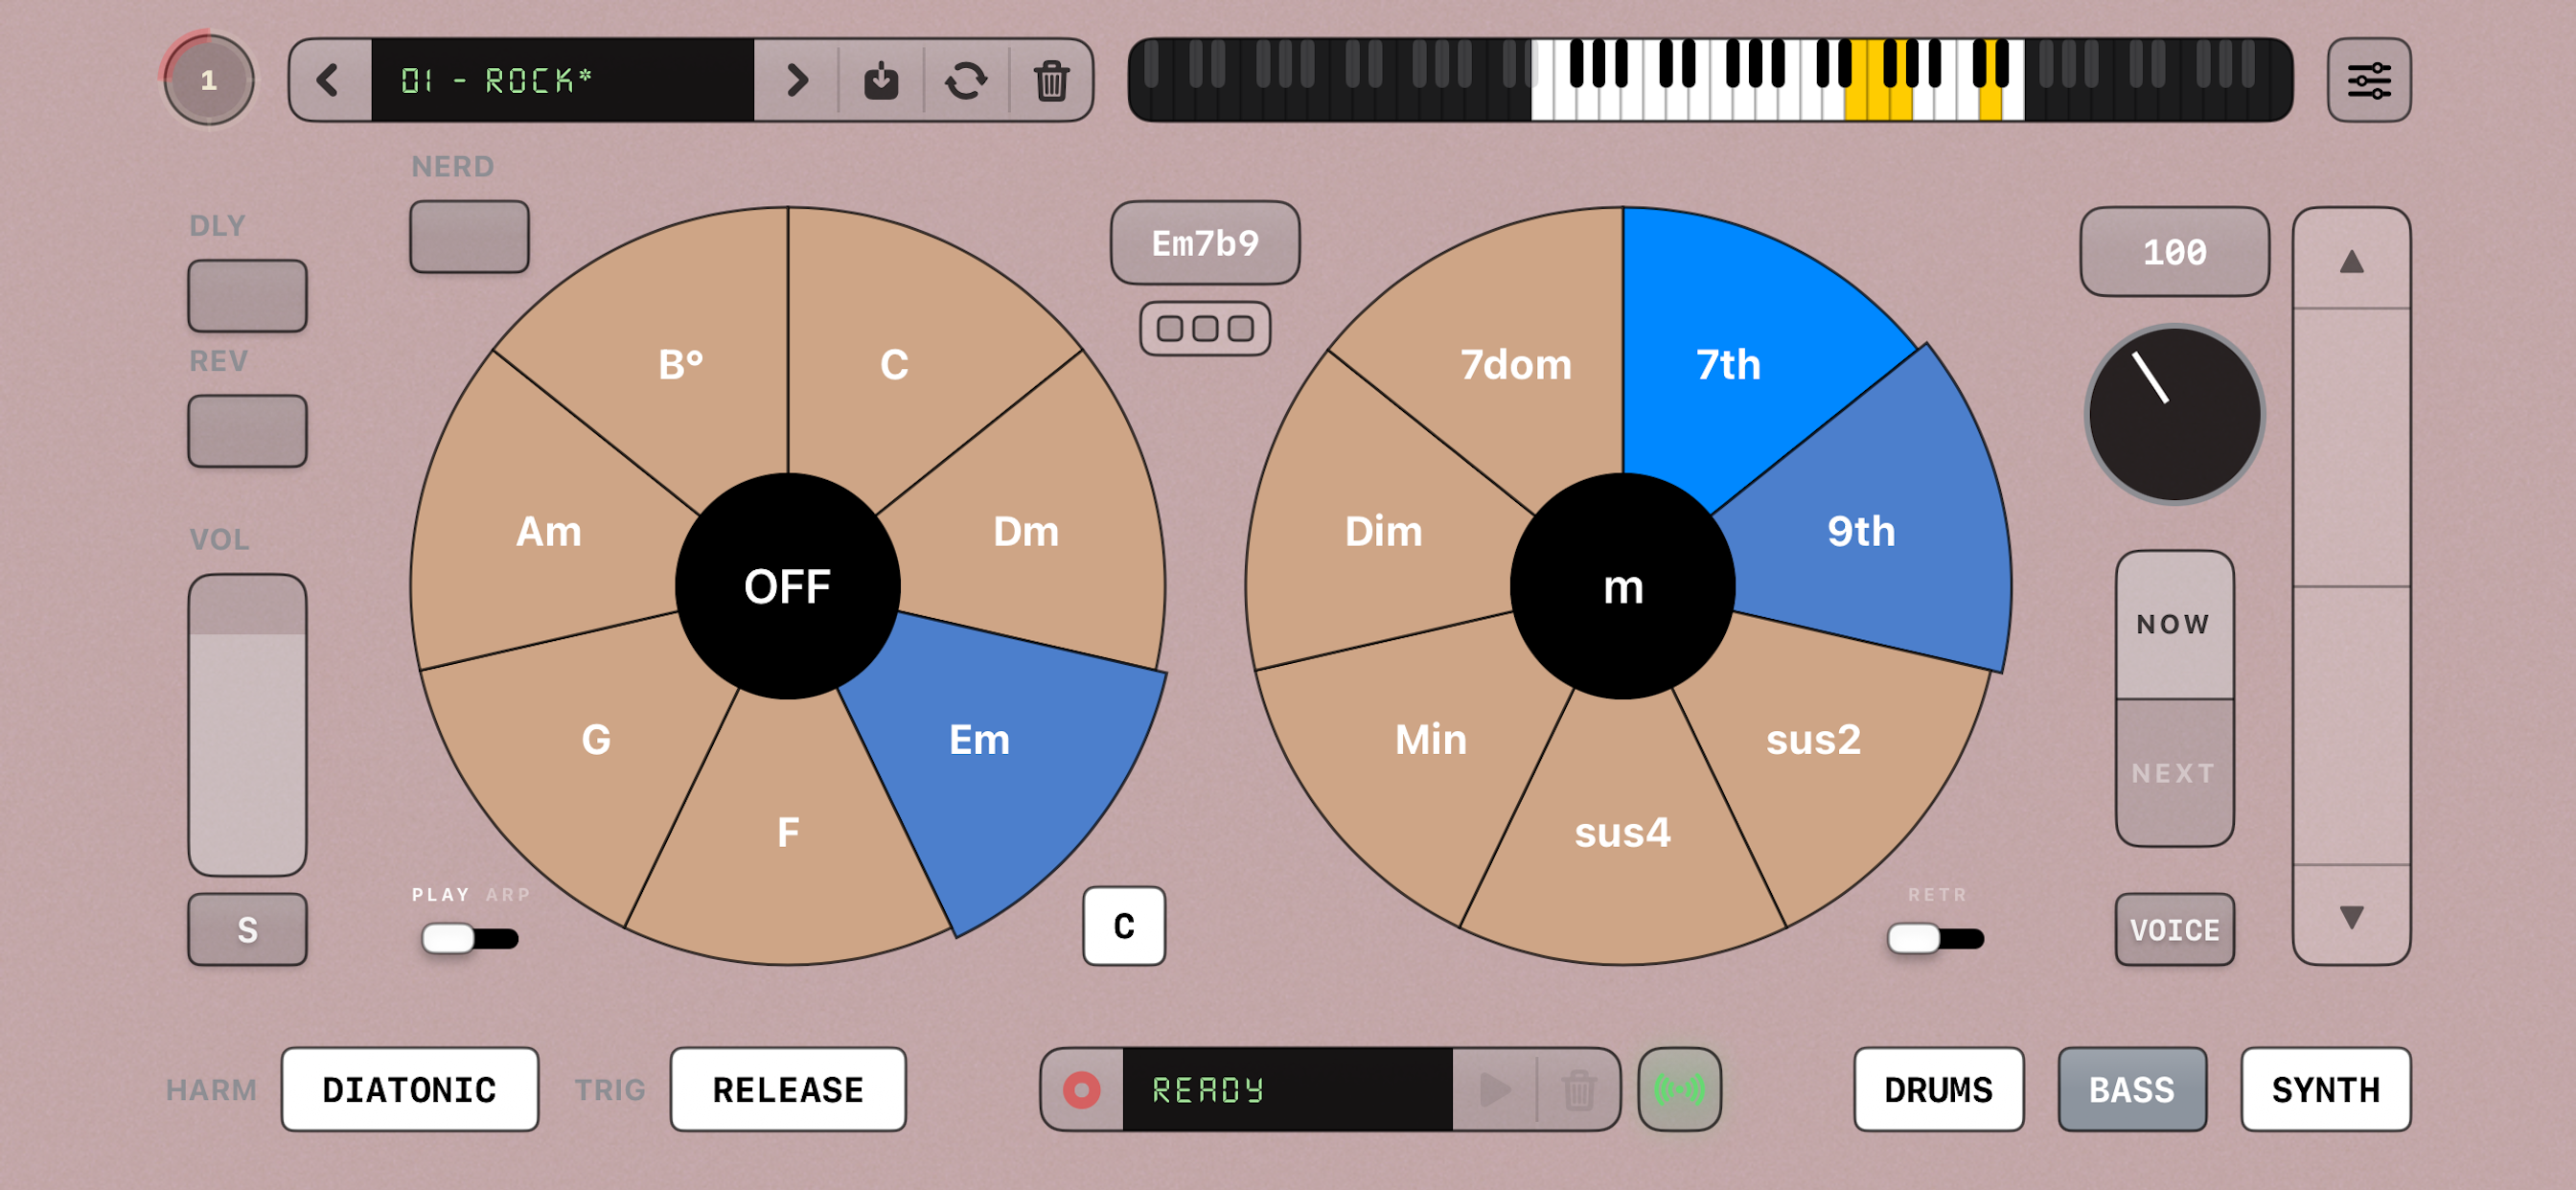Viewport: 2576px width, 1190px height.
Task: Delete the recording with bottom trash icon
Action: tap(1578, 1089)
